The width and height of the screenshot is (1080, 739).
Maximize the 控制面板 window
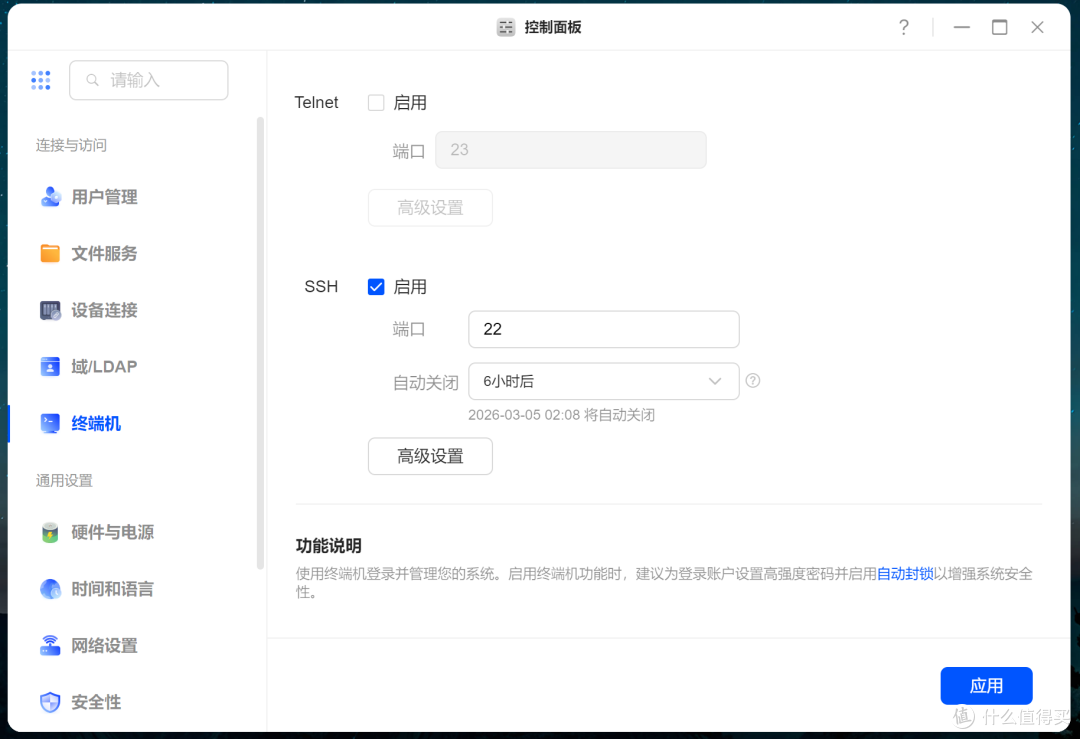999,27
